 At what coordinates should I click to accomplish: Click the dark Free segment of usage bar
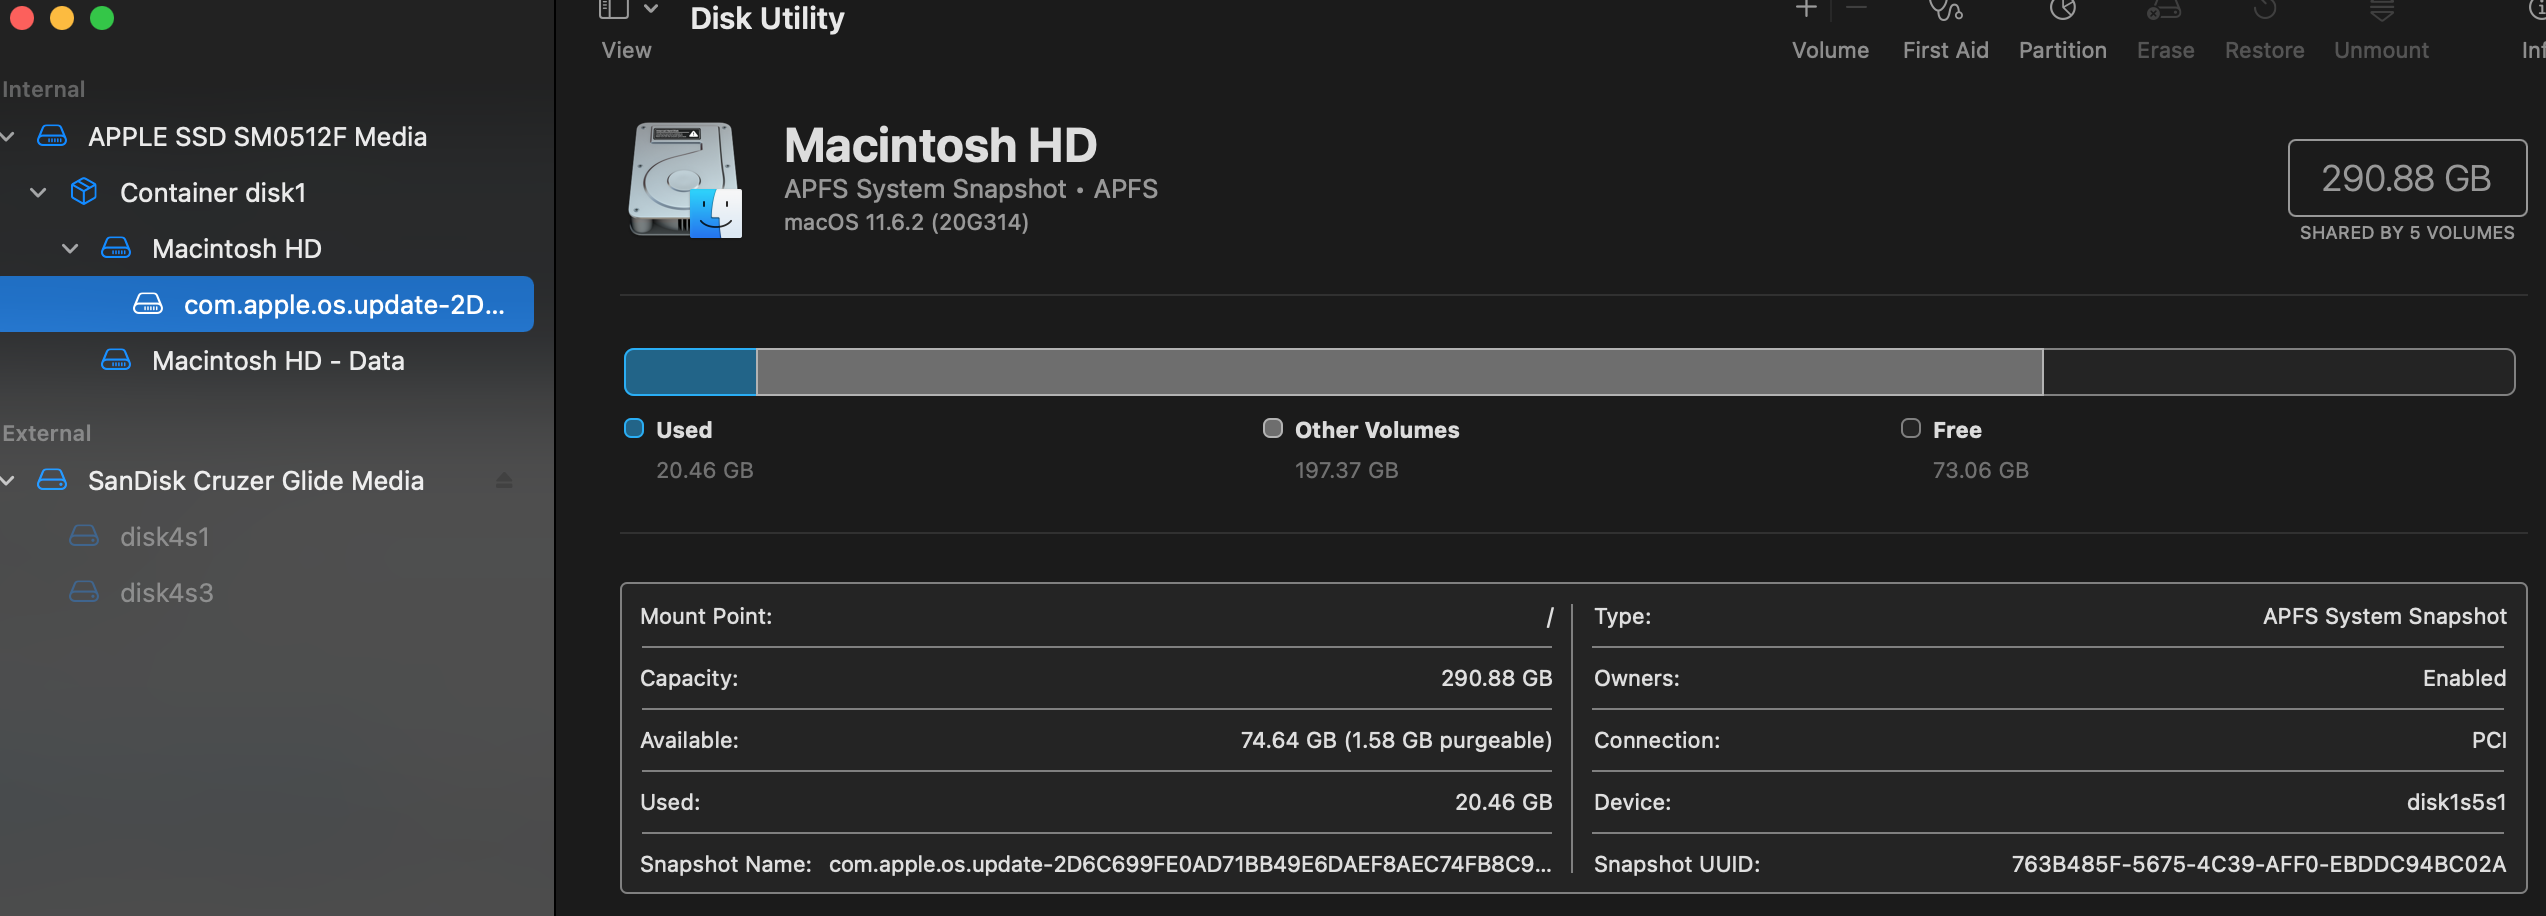2278,372
